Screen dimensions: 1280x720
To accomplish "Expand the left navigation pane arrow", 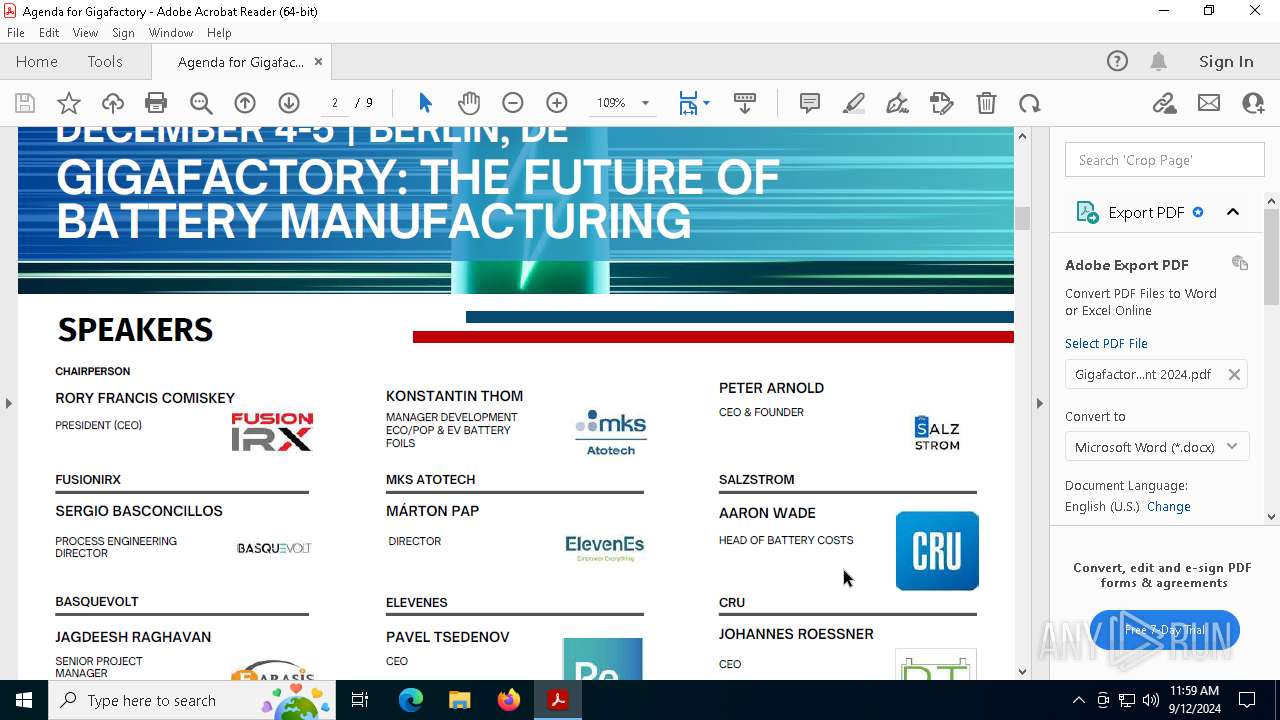I will [x=9, y=403].
